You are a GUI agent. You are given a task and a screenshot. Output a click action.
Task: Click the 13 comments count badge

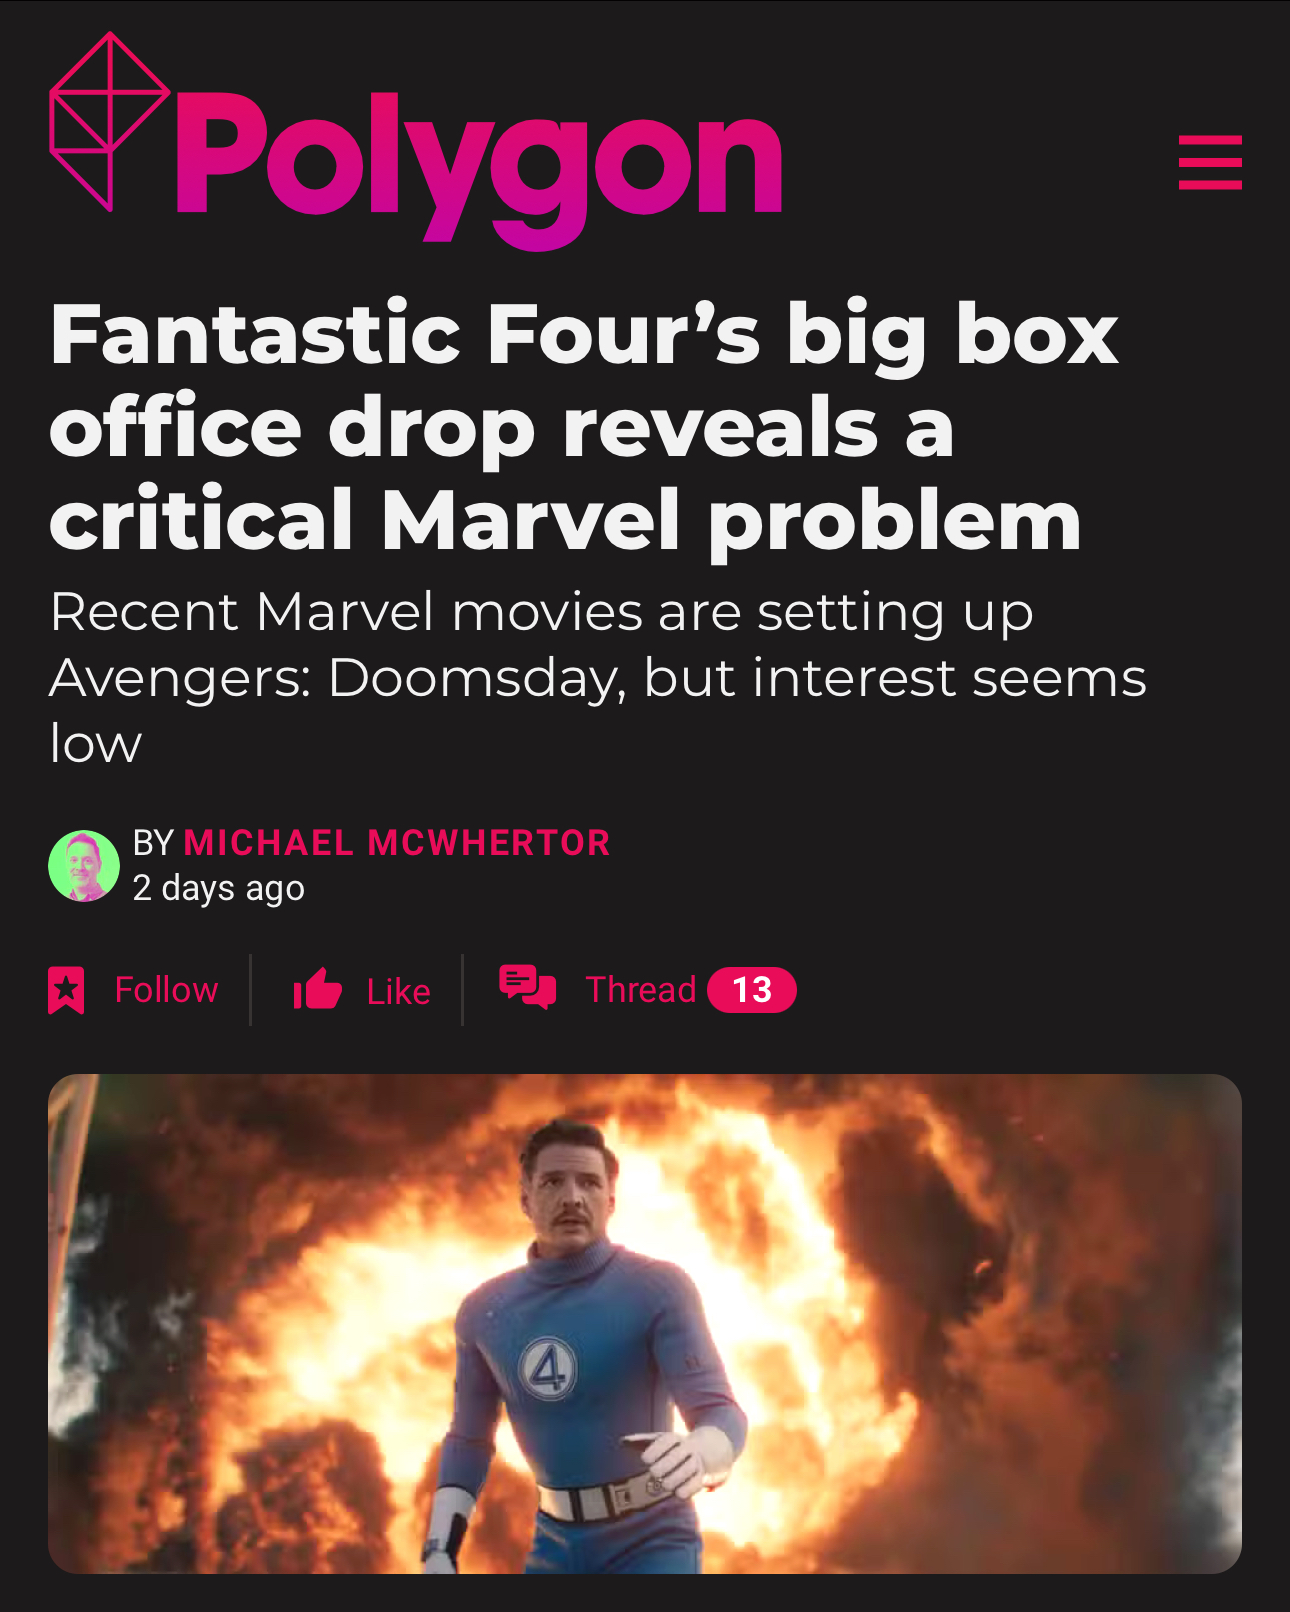pos(752,990)
